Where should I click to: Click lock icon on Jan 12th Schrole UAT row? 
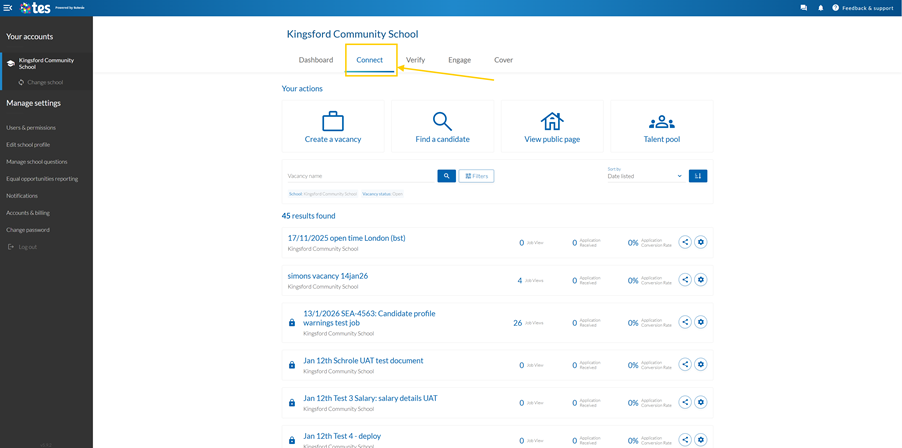click(292, 365)
